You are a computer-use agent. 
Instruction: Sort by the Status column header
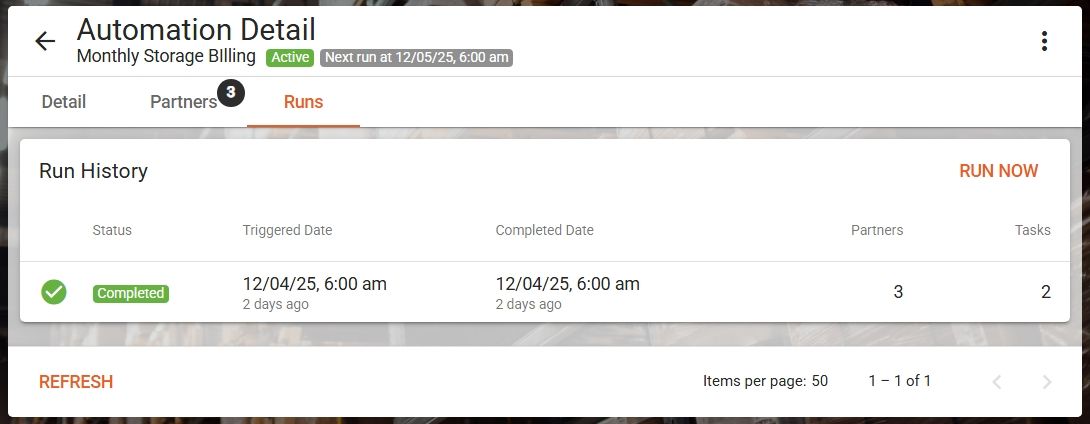pyautogui.click(x=112, y=230)
